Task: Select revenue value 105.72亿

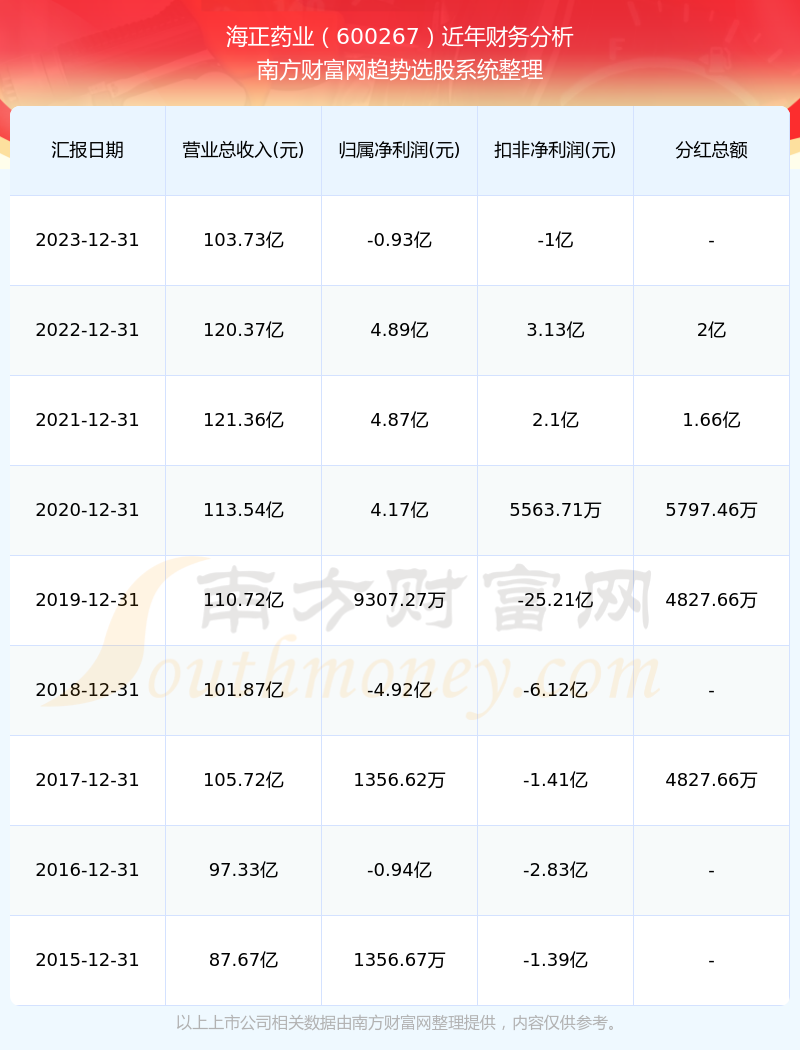Action: tap(244, 780)
